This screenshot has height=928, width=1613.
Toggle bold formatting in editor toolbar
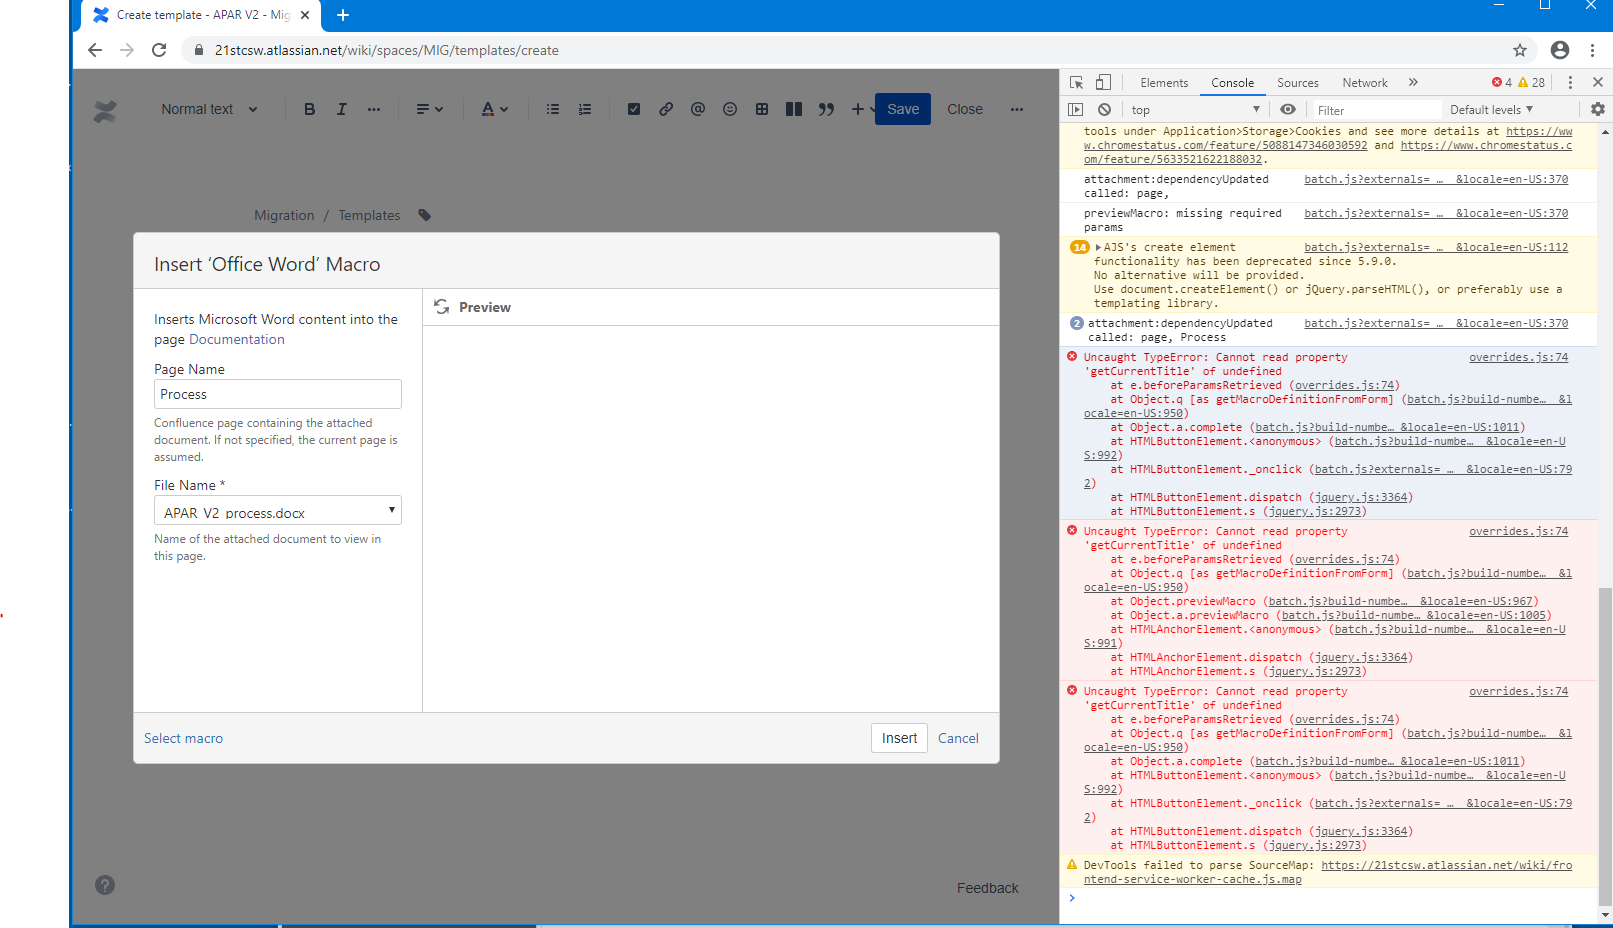pyautogui.click(x=310, y=109)
